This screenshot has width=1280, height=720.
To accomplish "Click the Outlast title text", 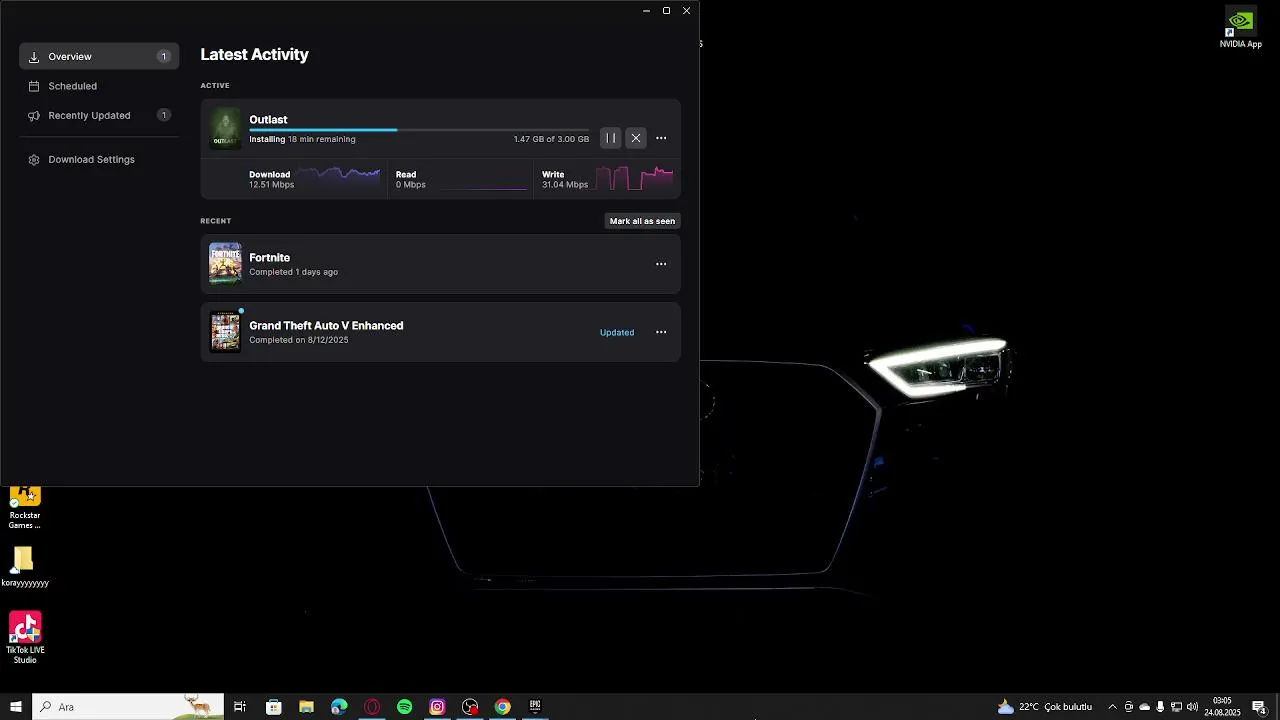I will pos(268,119).
